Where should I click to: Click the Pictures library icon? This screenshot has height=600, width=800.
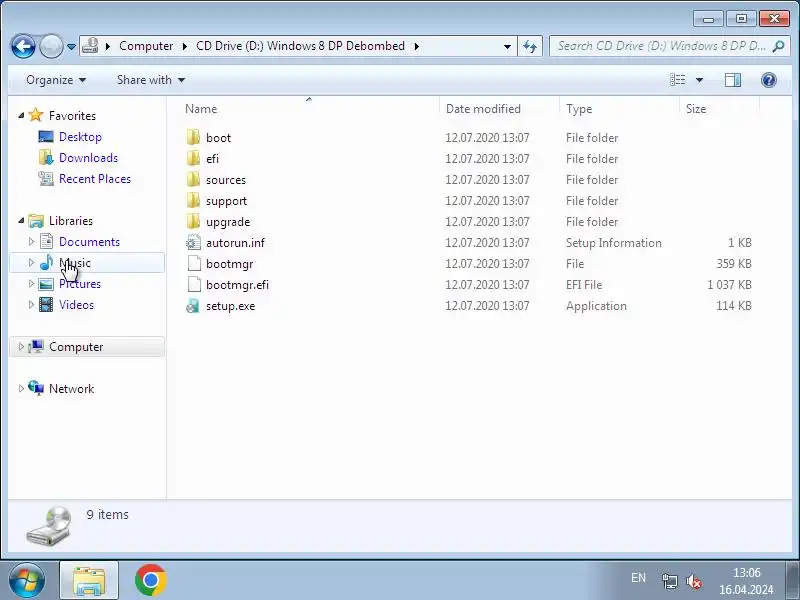[46, 284]
